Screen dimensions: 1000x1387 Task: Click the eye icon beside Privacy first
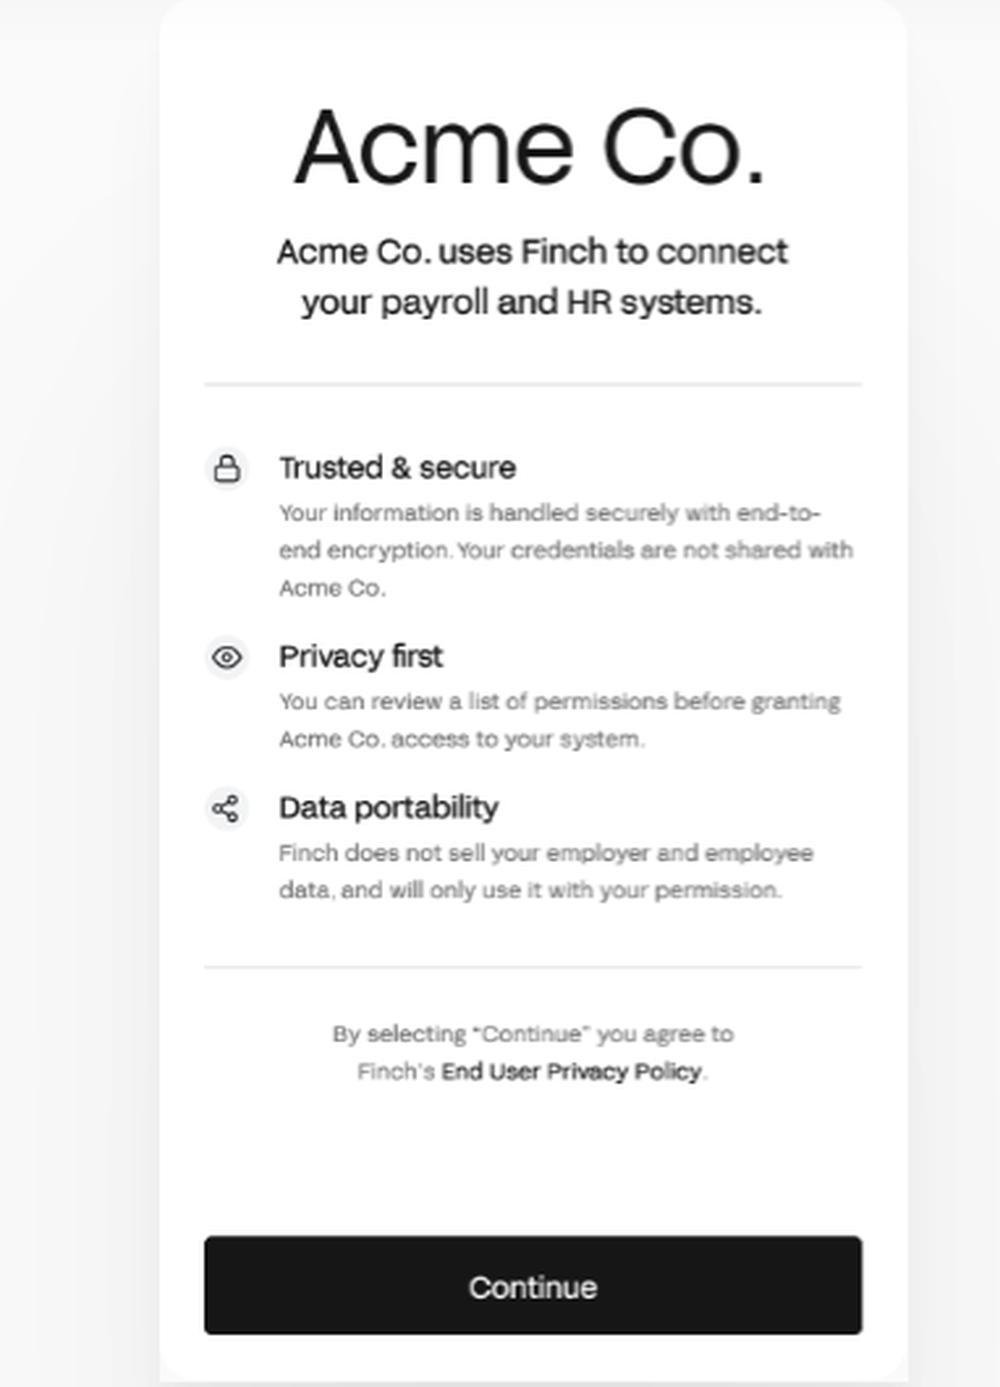[227, 657]
